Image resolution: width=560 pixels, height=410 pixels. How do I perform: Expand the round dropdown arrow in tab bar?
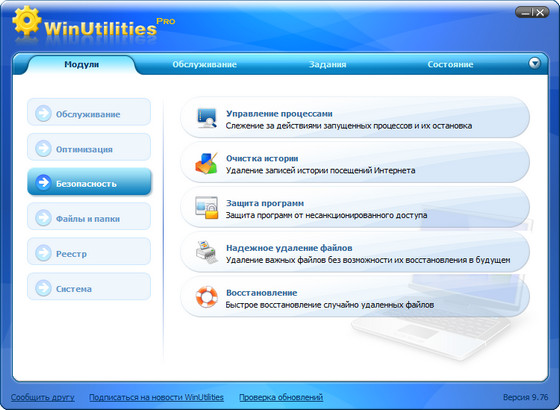pos(534,64)
